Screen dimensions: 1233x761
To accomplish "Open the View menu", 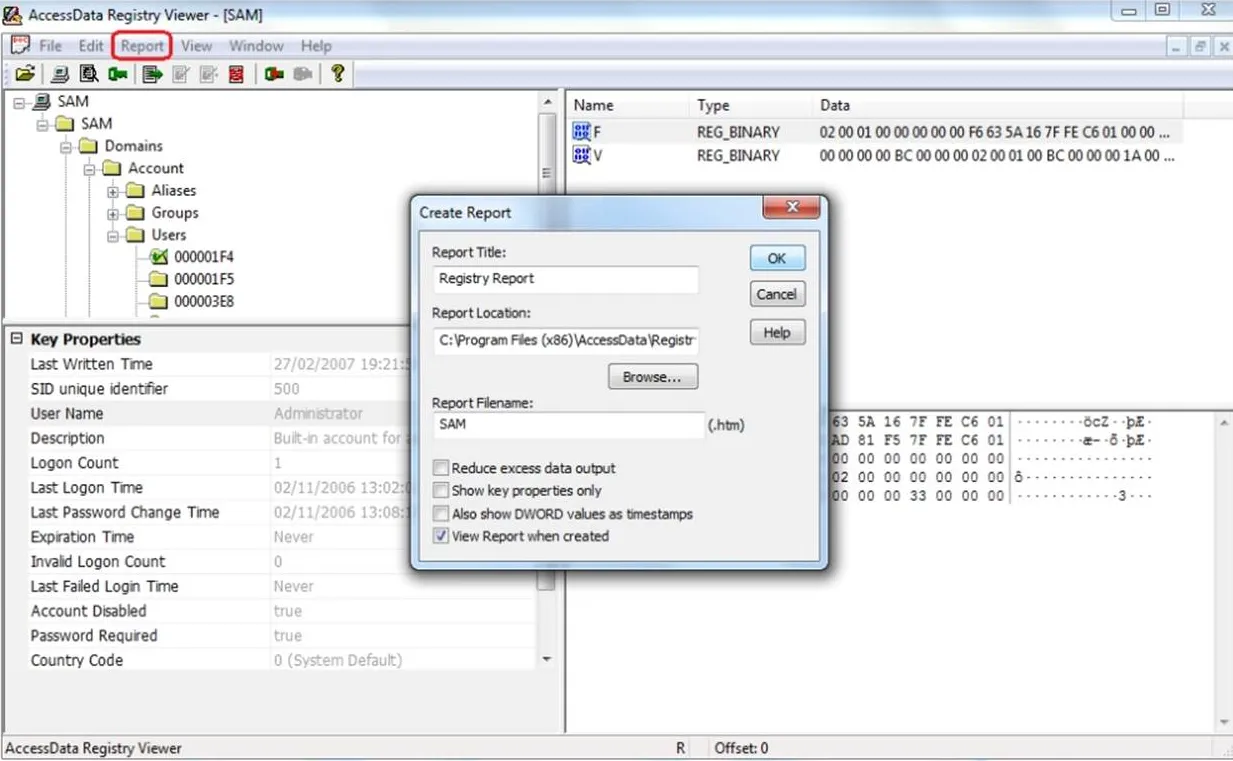I will [196, 45].
